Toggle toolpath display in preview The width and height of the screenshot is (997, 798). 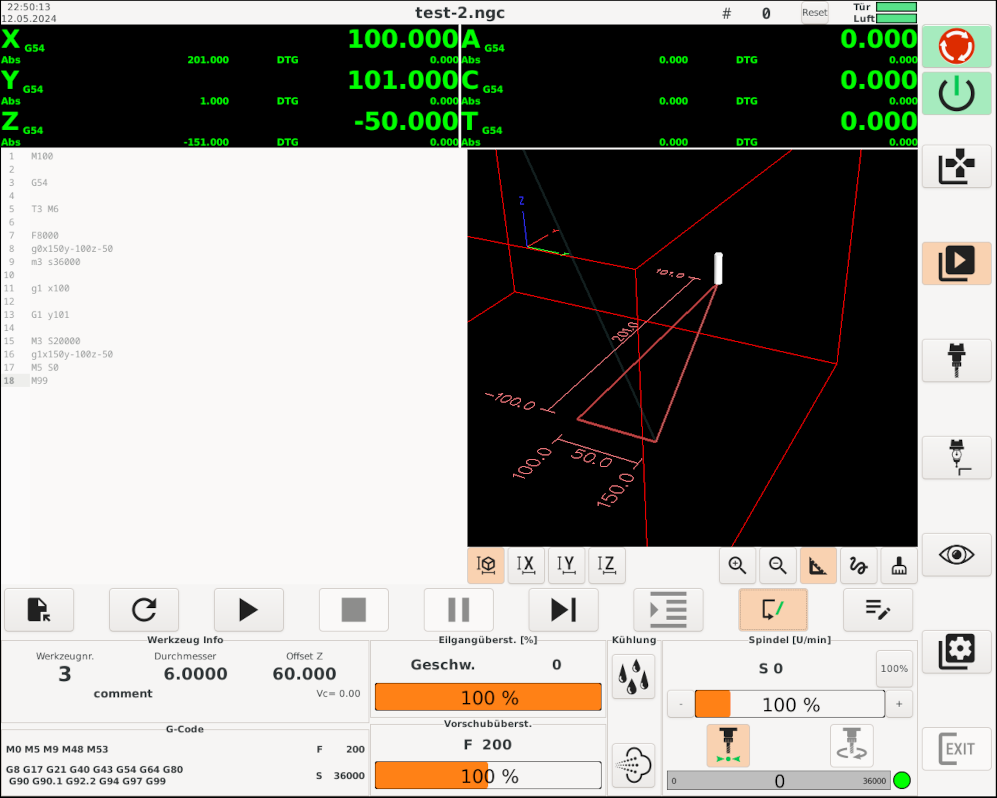(x=858, y=565)
